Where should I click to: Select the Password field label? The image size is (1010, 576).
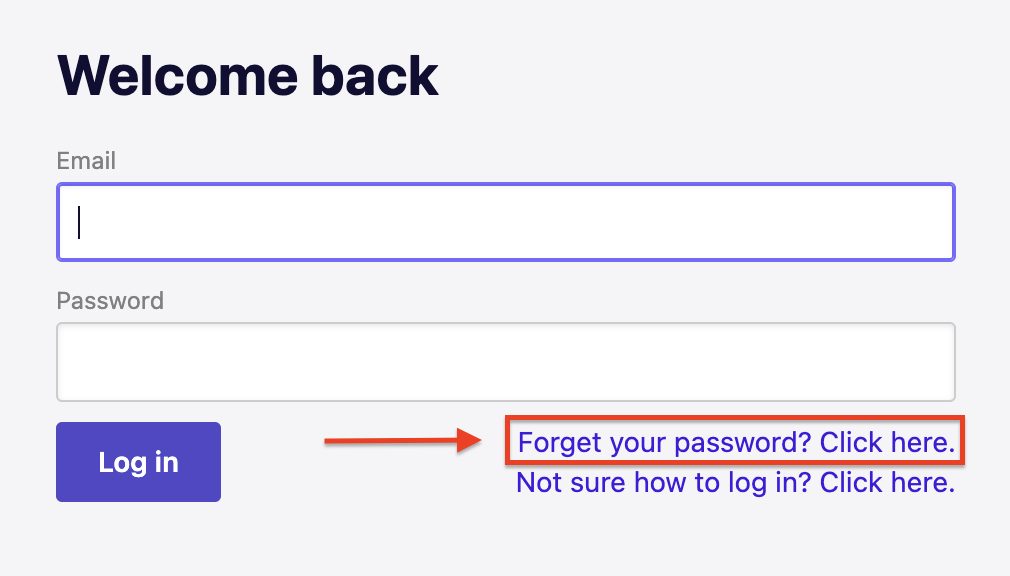click(110, 300)
